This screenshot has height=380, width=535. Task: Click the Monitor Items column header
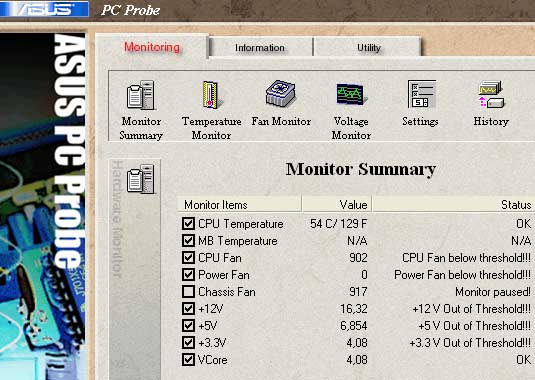pyautogui.click(x=239, y=205)
